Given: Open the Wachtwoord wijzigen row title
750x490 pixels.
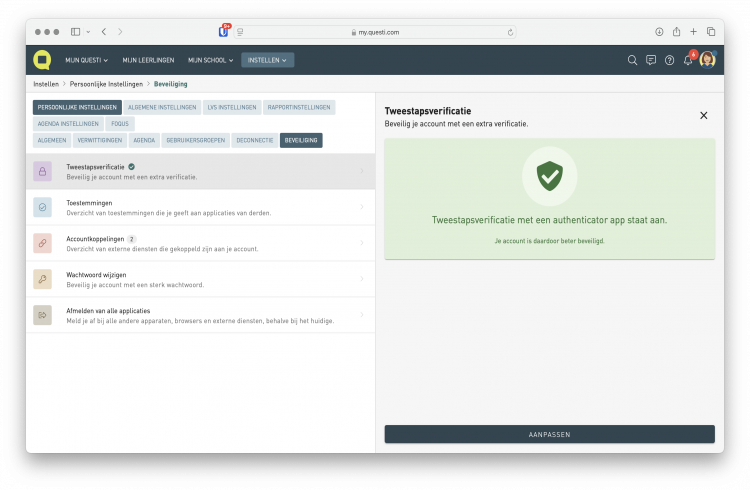Looking at the screenshot, I should tap(96, 275).
